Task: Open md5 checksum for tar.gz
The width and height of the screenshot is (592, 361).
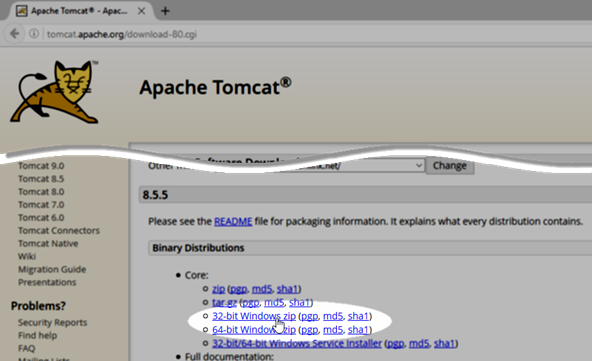Action: point(274,302)
